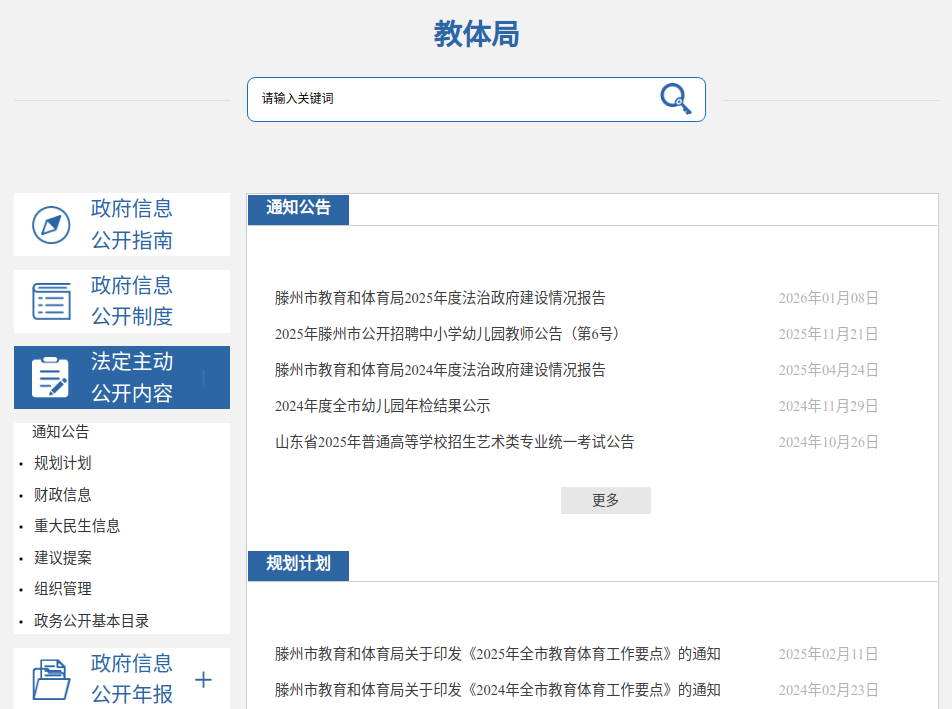
Task: Go to 财政信息 in the sidebar
Action: (x=62, y=494)
